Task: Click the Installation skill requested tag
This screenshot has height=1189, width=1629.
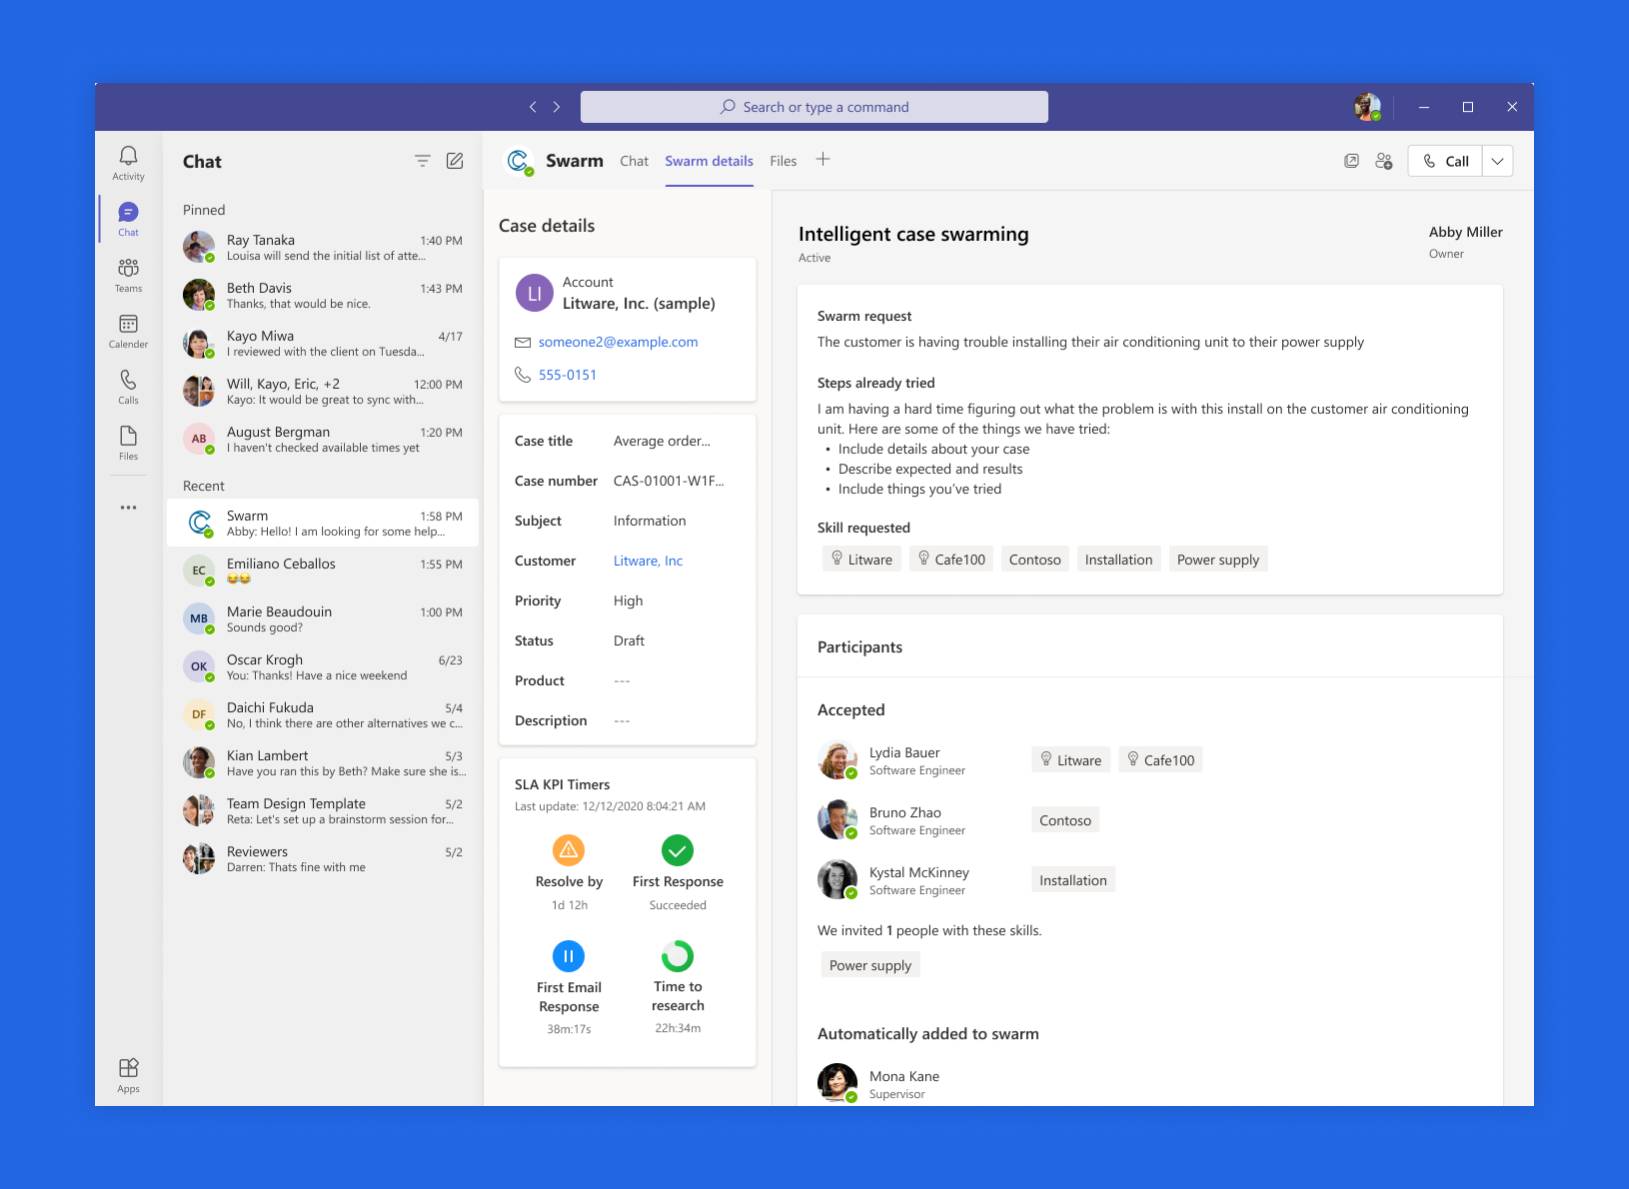Action: click(x=1119, y=559)
